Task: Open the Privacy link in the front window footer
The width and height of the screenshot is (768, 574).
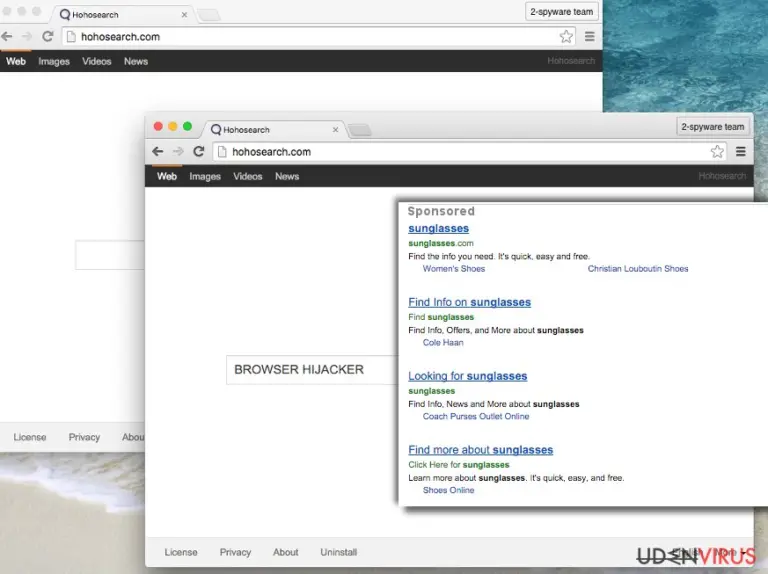Action: tap(235, 552)
